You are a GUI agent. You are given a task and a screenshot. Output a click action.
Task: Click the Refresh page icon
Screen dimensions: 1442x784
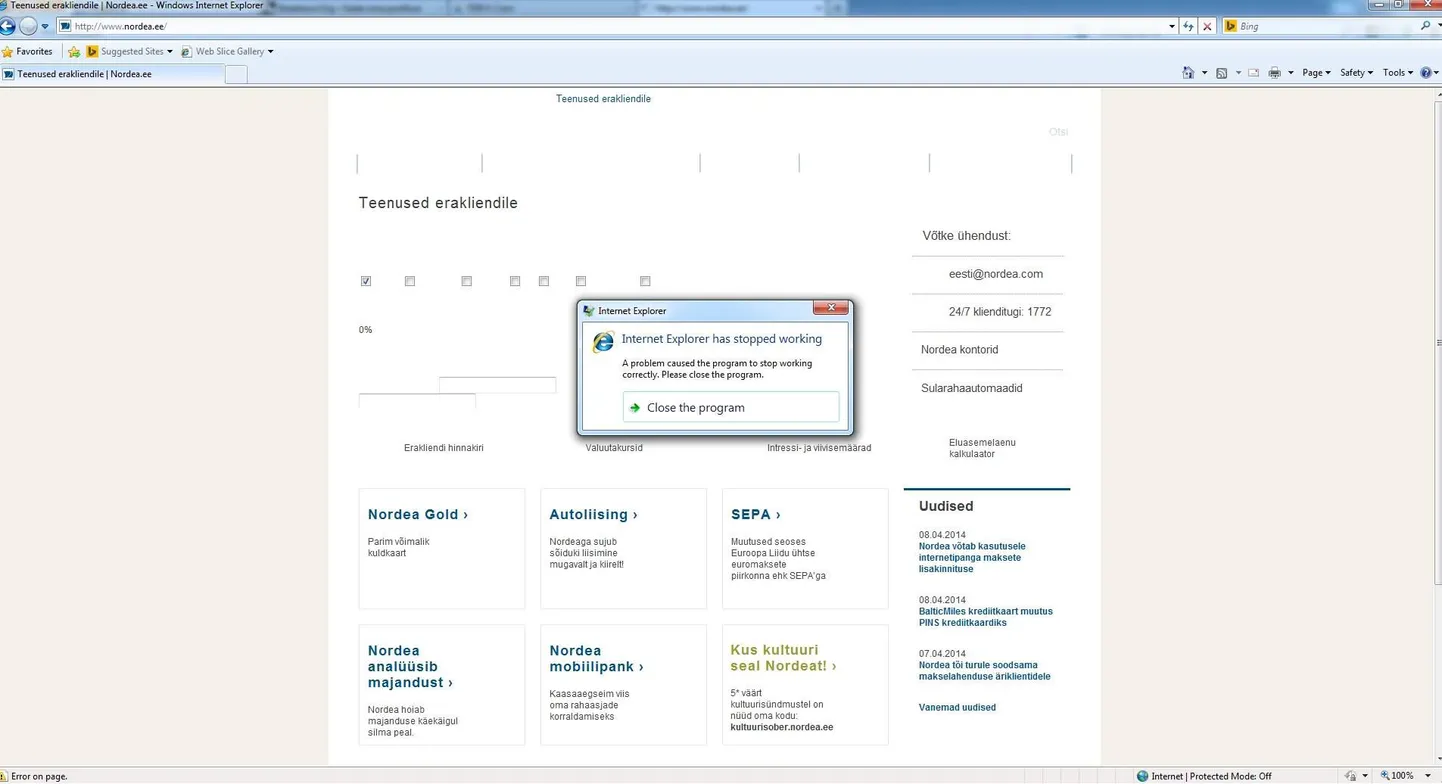(x=1188, y=26)
